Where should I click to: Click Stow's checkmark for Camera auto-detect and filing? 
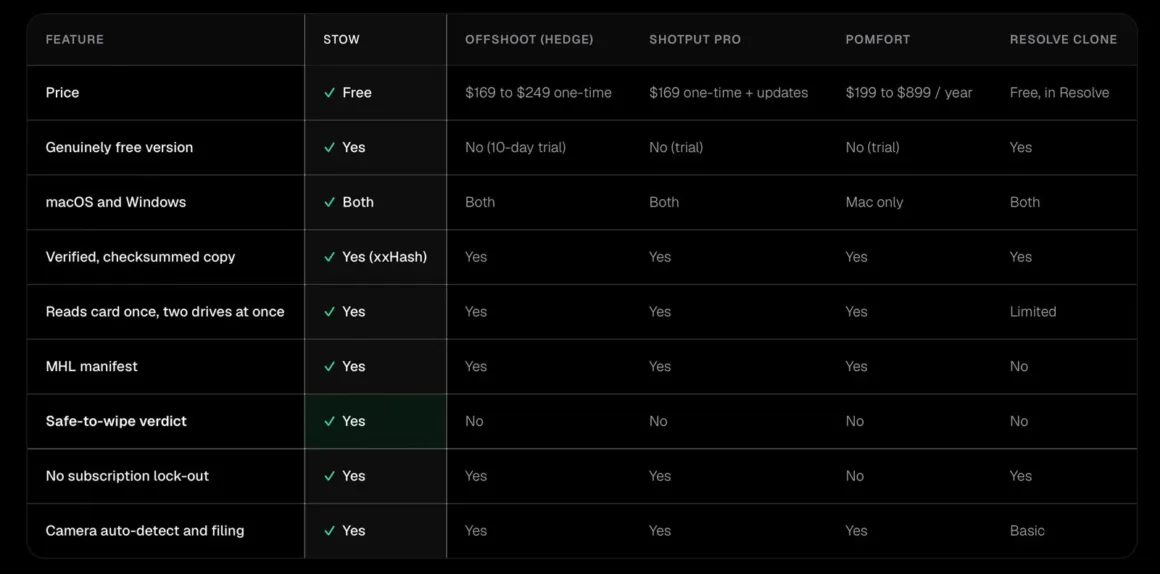click(x=329, y=531)
